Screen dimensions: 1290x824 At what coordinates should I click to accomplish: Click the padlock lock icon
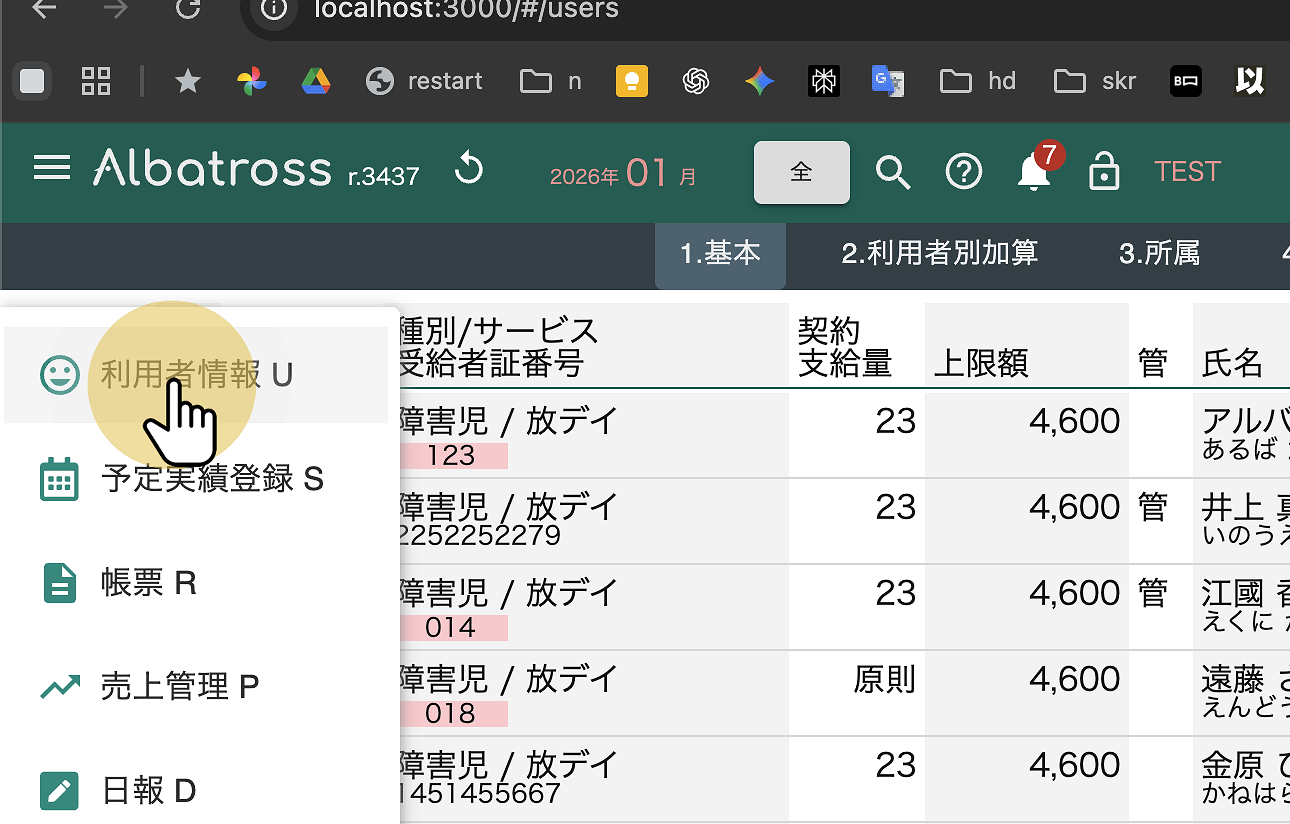point(1103,172)
